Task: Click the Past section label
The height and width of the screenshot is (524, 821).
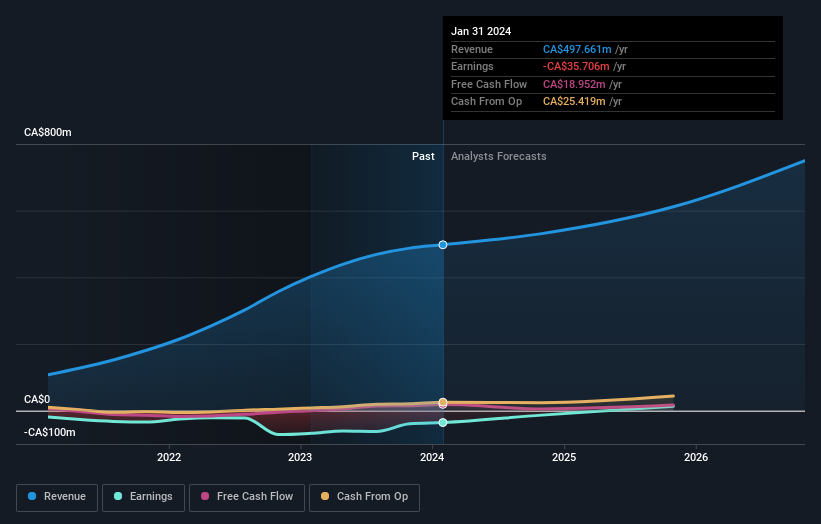Action: pos(423,156)
